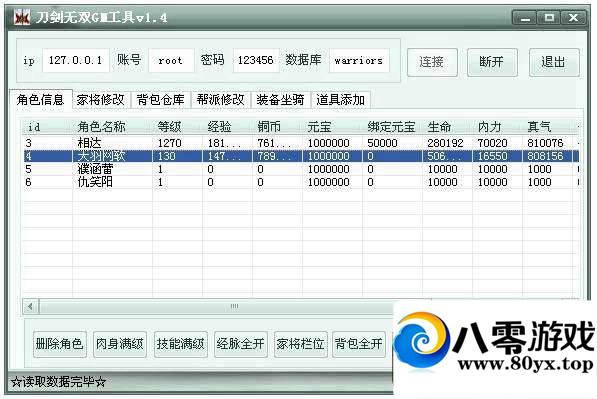Go to the 道具添加 tab
The image size is (597, 399).
pos(340,100)
